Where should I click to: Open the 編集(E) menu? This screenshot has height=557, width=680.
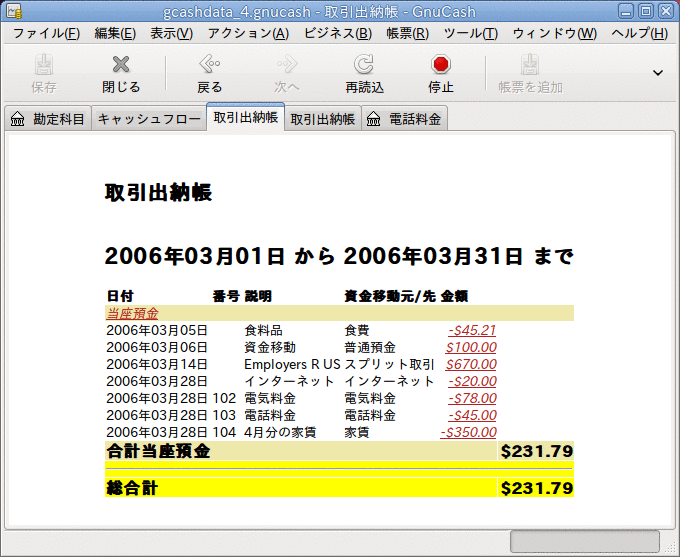(115, 33)
